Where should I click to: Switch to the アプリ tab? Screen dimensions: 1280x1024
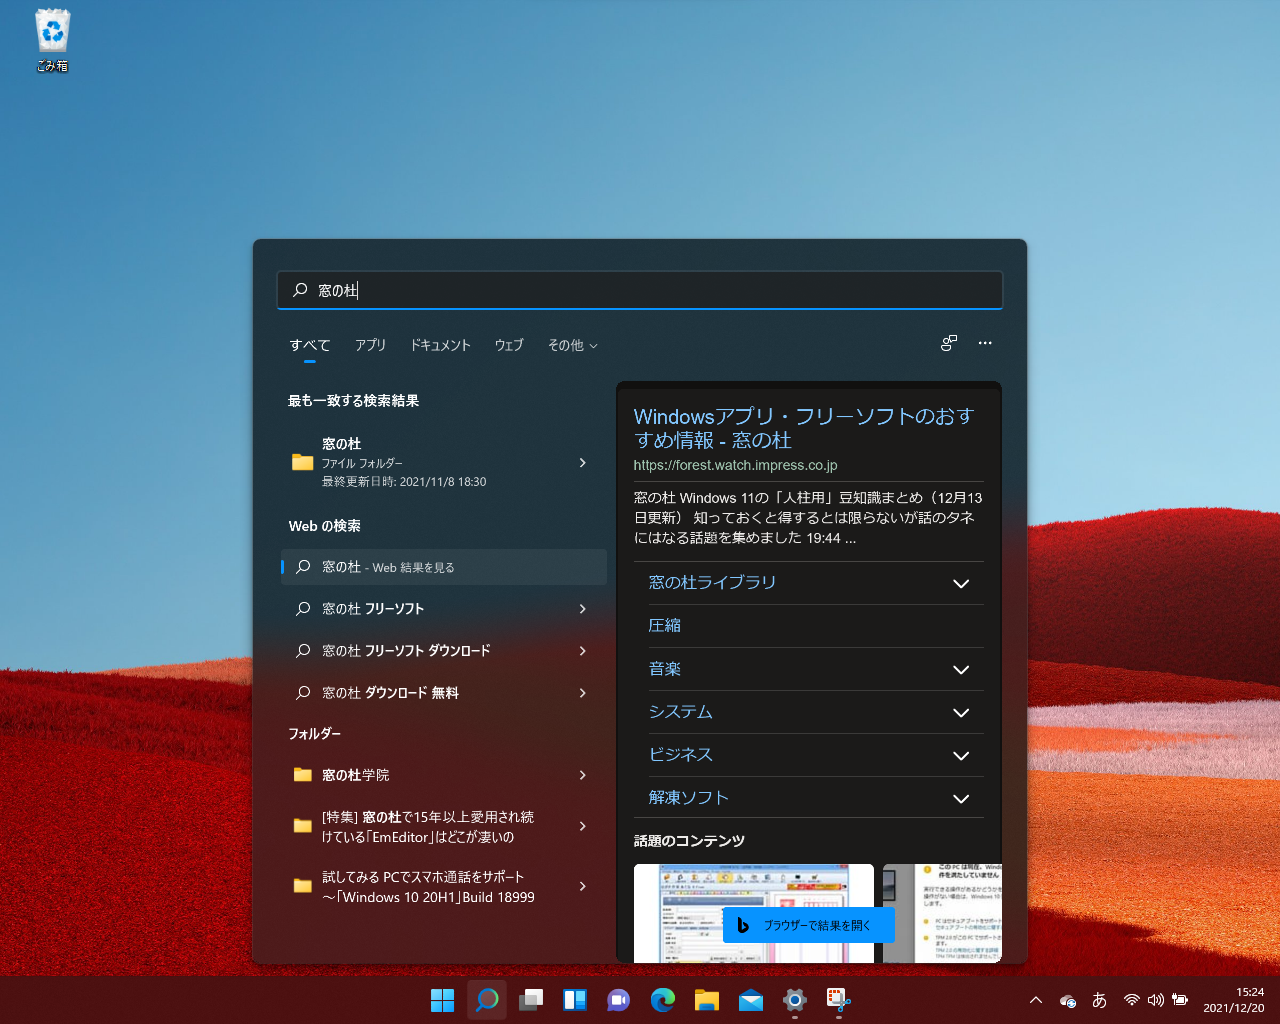pyautogui.click(x=370, y=345)
